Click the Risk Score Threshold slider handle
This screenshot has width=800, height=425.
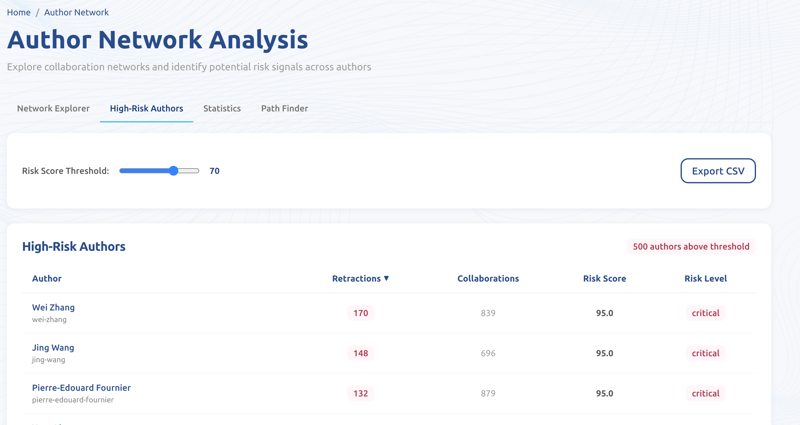coord(174,171)
